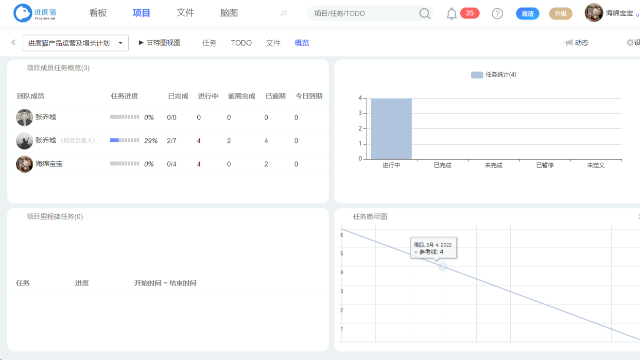Click the progress bar in the 0/4 row
Image resolution: width=640 pixels, height=360 pixels.
click(124, 164)
